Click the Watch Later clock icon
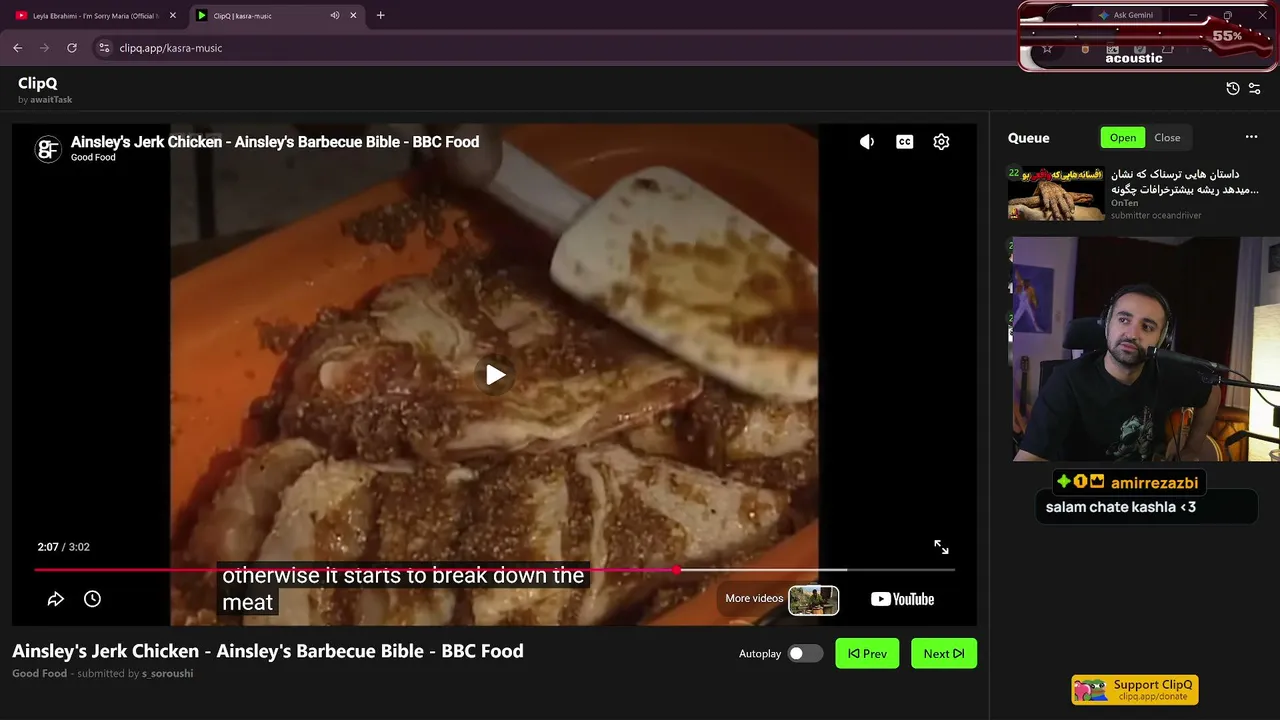 coord(92,599)
